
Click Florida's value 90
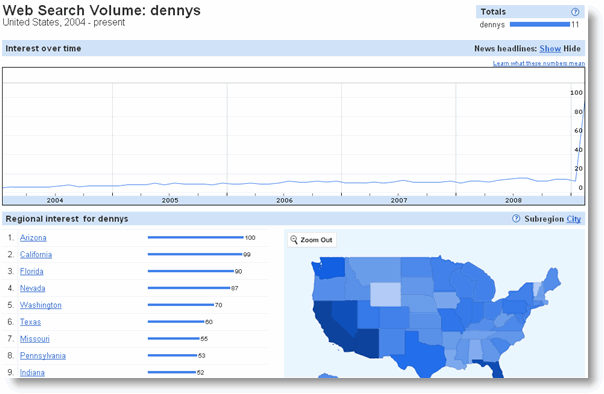pos(238,272)
